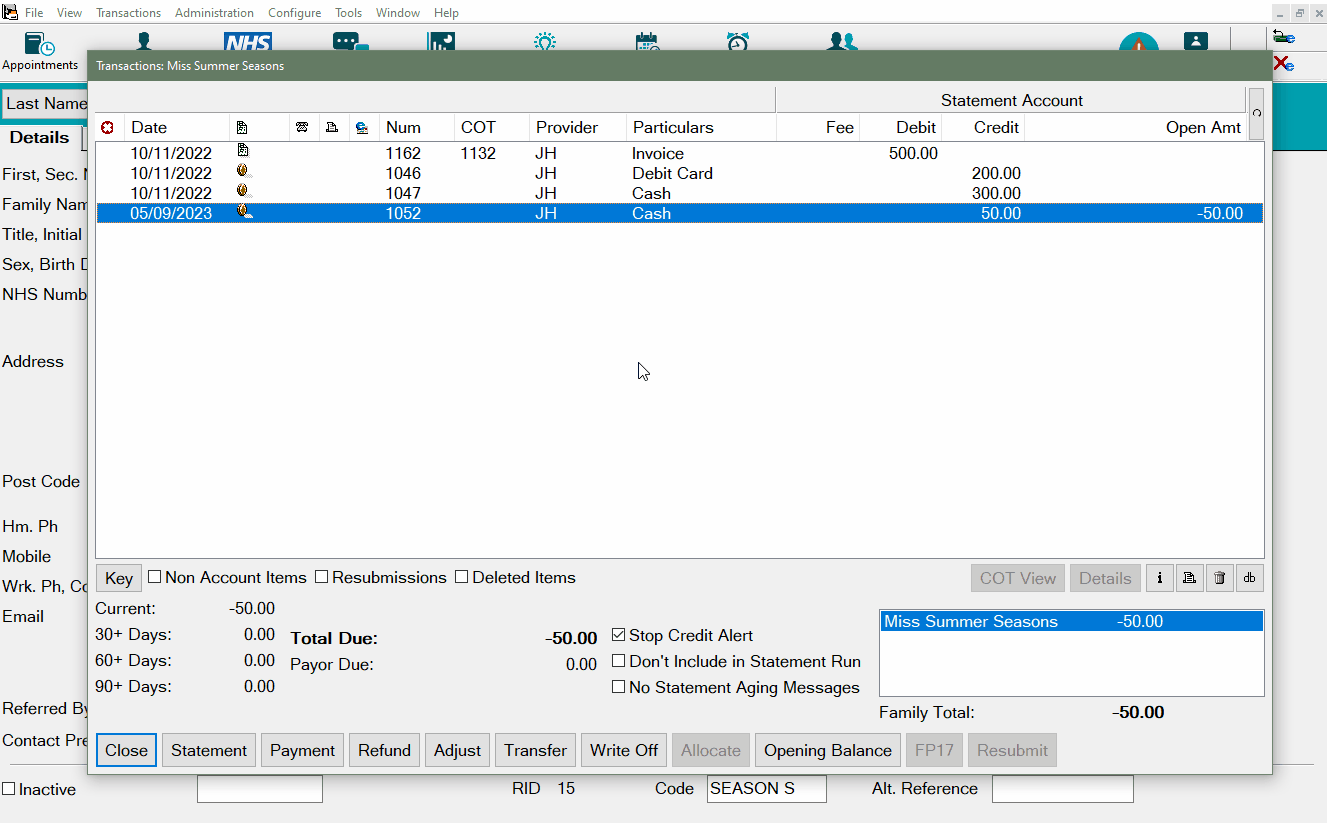
Task: Show Deleted Items checkbox
Action: click(x=461, y=577)
